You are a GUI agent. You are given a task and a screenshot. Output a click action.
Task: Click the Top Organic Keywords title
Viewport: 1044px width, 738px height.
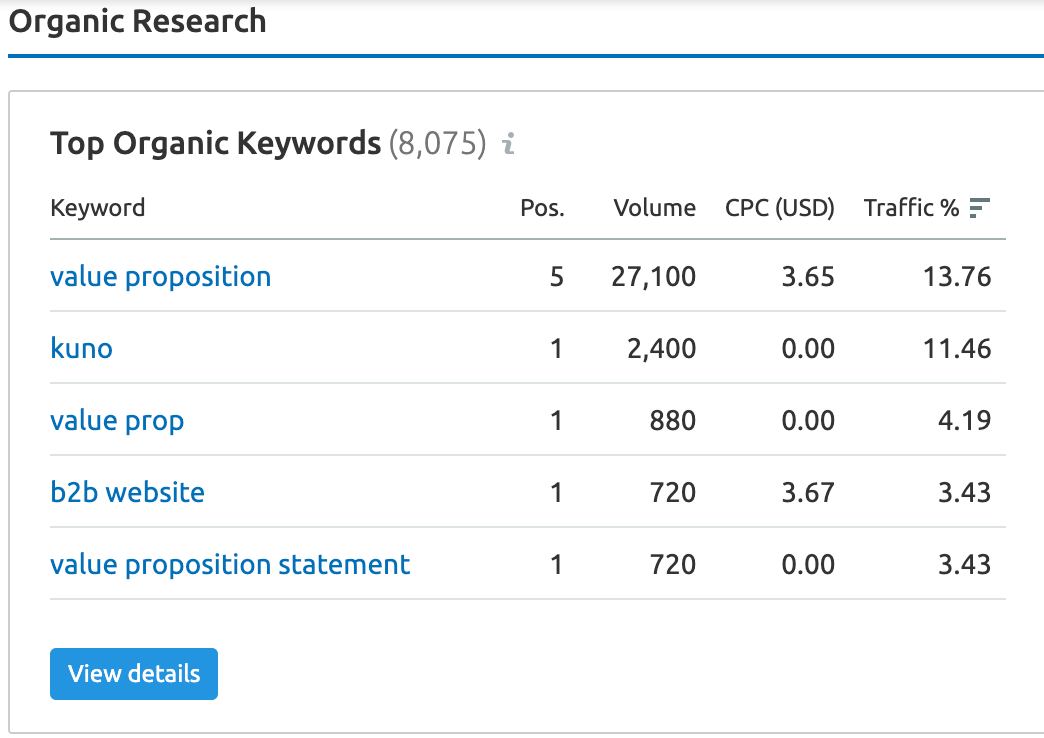tap(215, 144)
